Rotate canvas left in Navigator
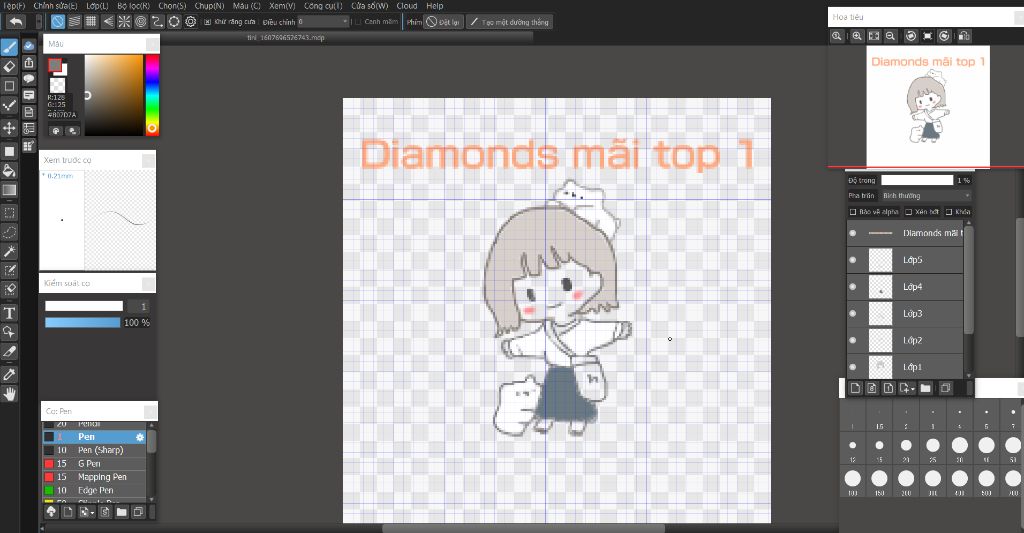Image resolution: width=1024 pixels, height=533 pixels. pyautogui.click(x=910, y=36)
